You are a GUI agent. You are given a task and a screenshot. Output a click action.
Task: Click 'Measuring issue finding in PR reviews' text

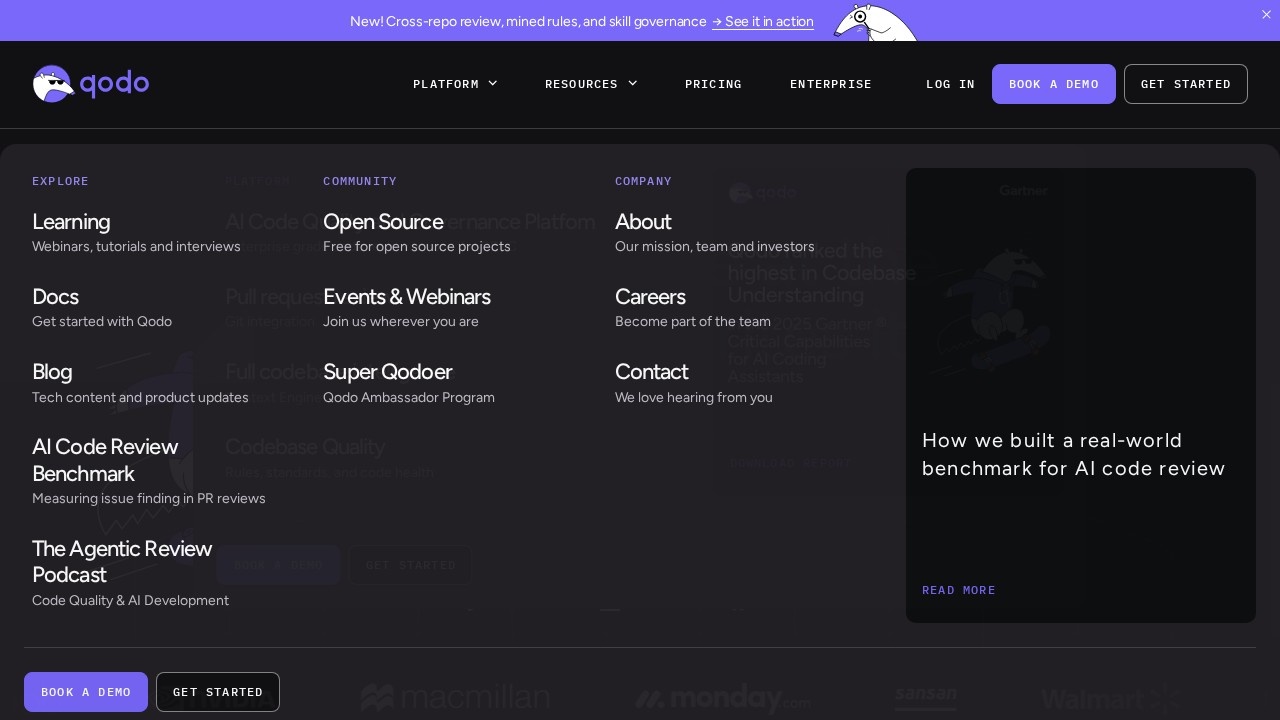(149, 498)
